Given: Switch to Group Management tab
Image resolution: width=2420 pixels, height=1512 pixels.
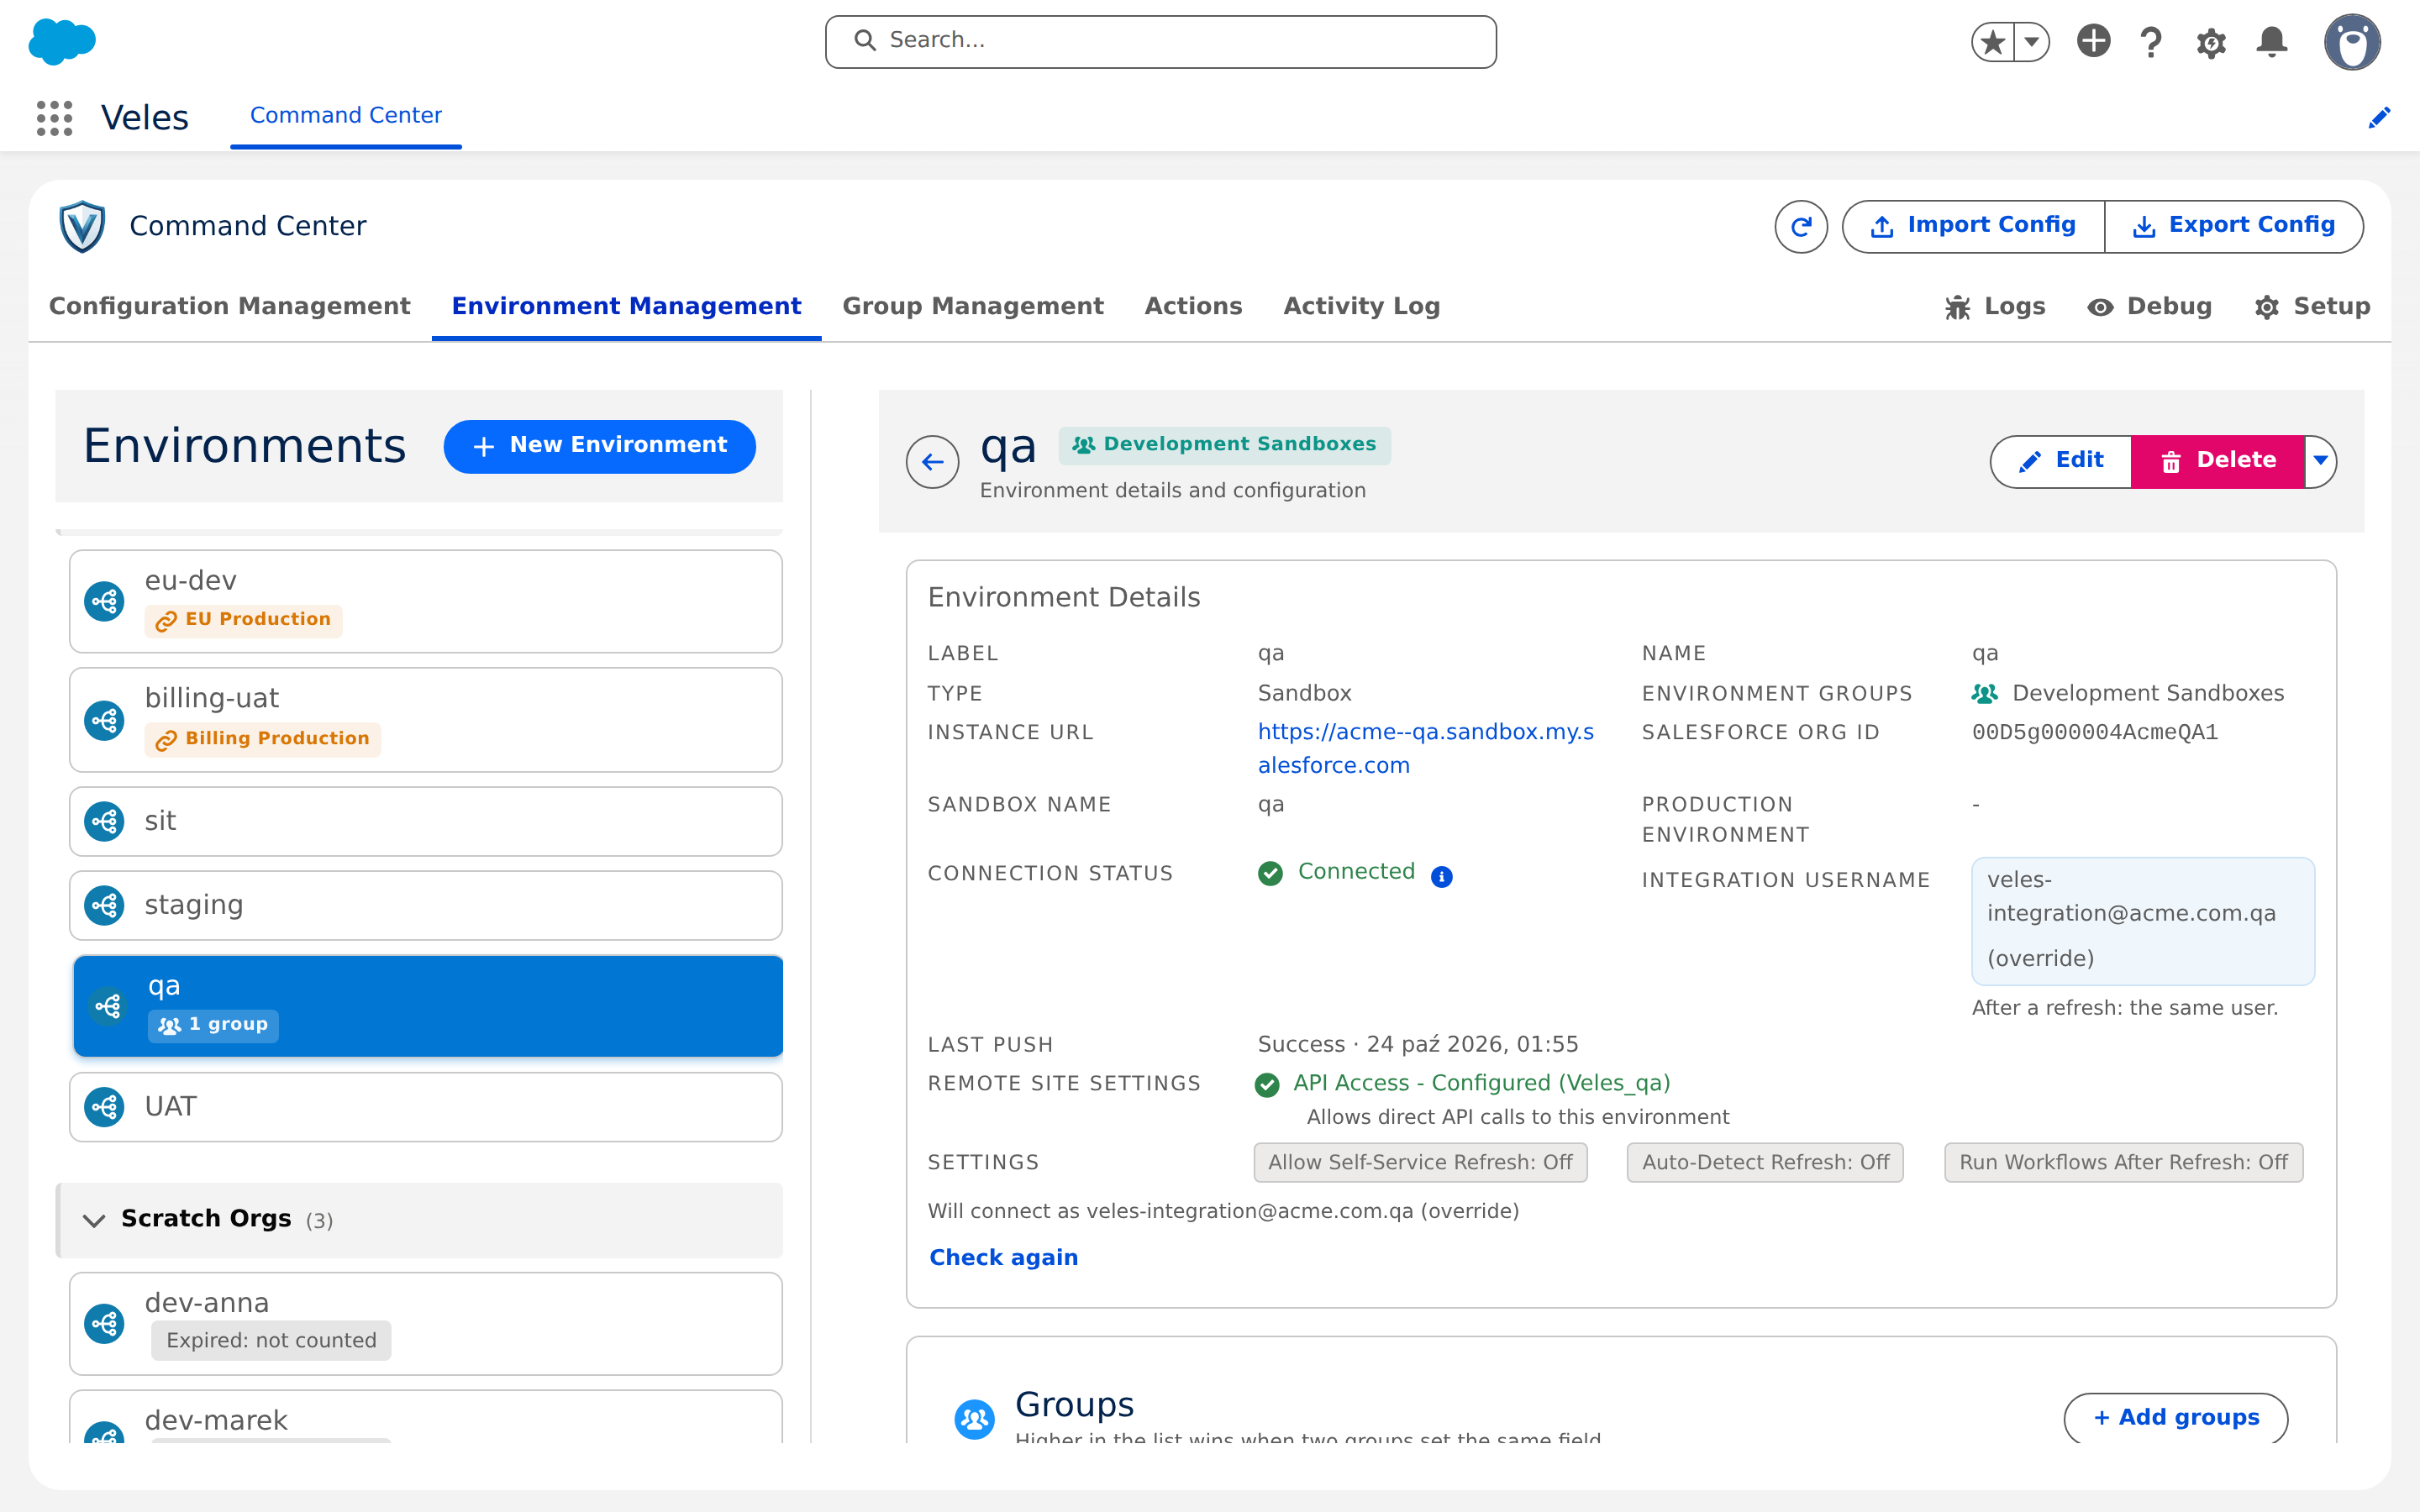Looking at the screenshot, I should (x=972, y=306).
